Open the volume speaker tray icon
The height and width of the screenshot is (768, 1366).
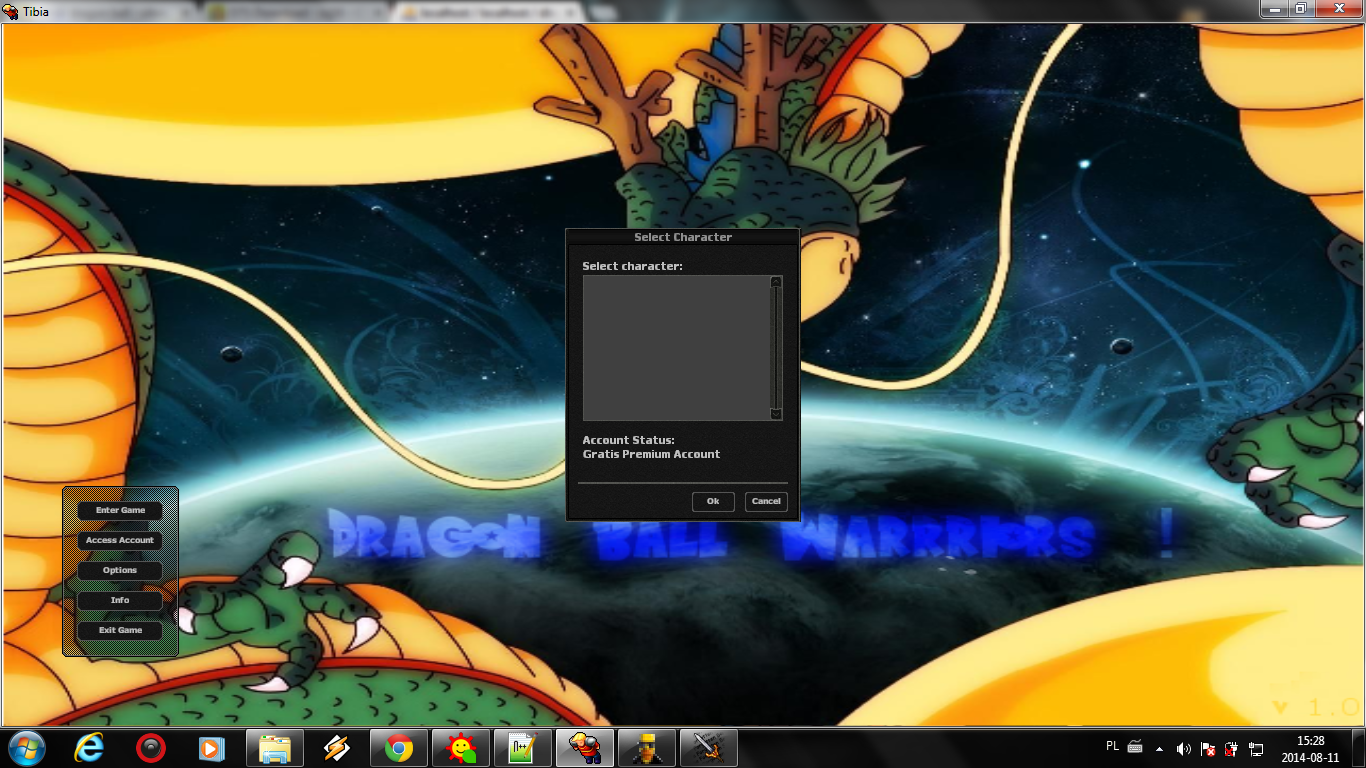click(1184, 748)
